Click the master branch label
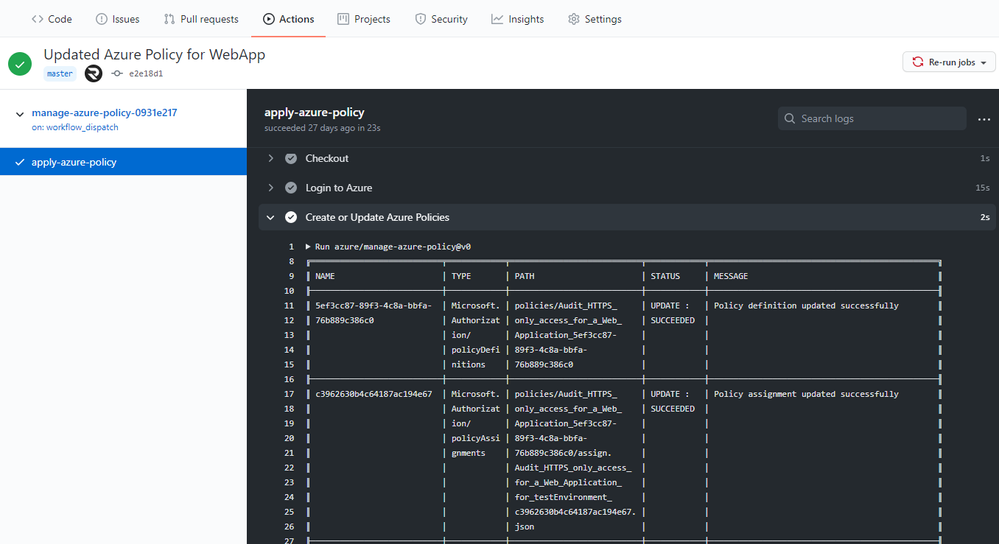Viewport: 999px width, 544px height. click(x=59, y=73)
